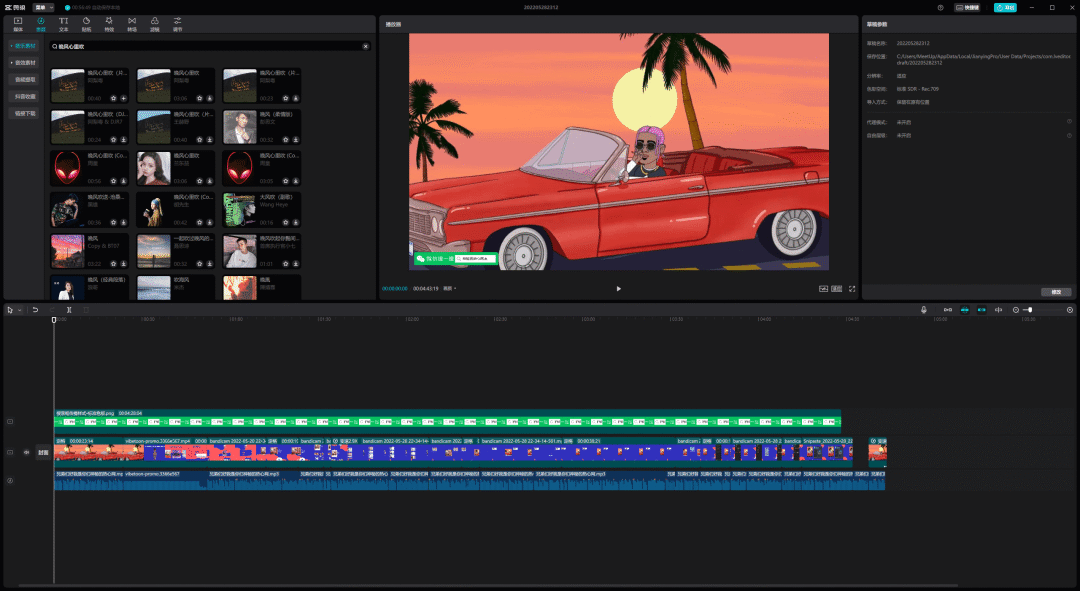Download the 03:06 song in first row

click(x=209, y=98)
